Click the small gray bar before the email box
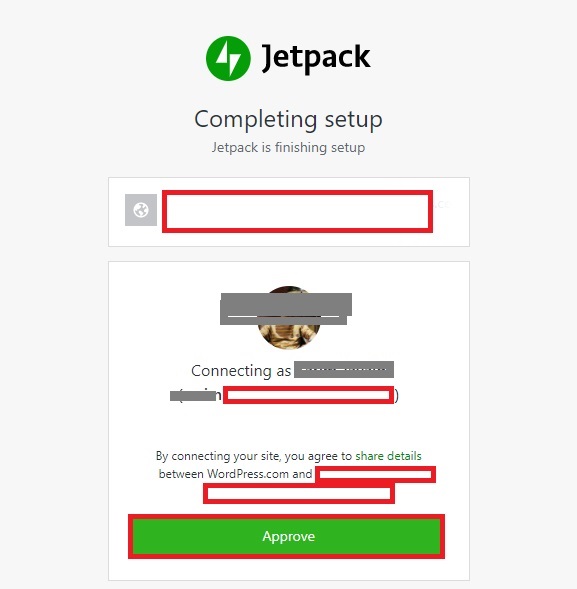 (195, 396)
